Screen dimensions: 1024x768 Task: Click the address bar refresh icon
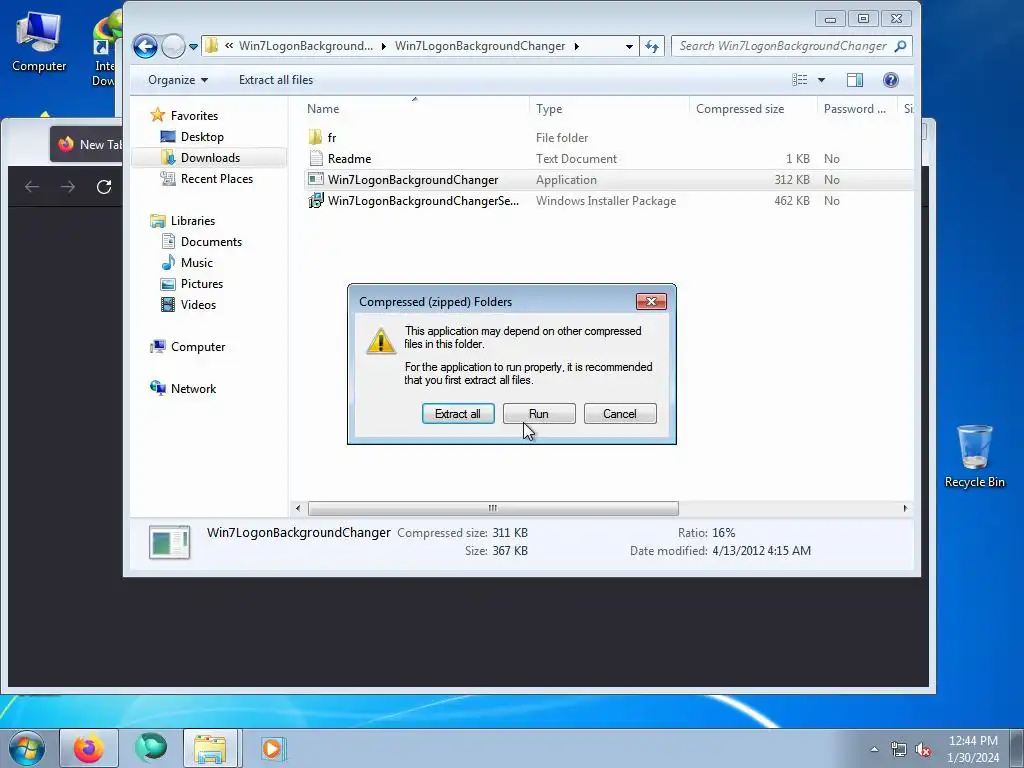coord(652,46)
